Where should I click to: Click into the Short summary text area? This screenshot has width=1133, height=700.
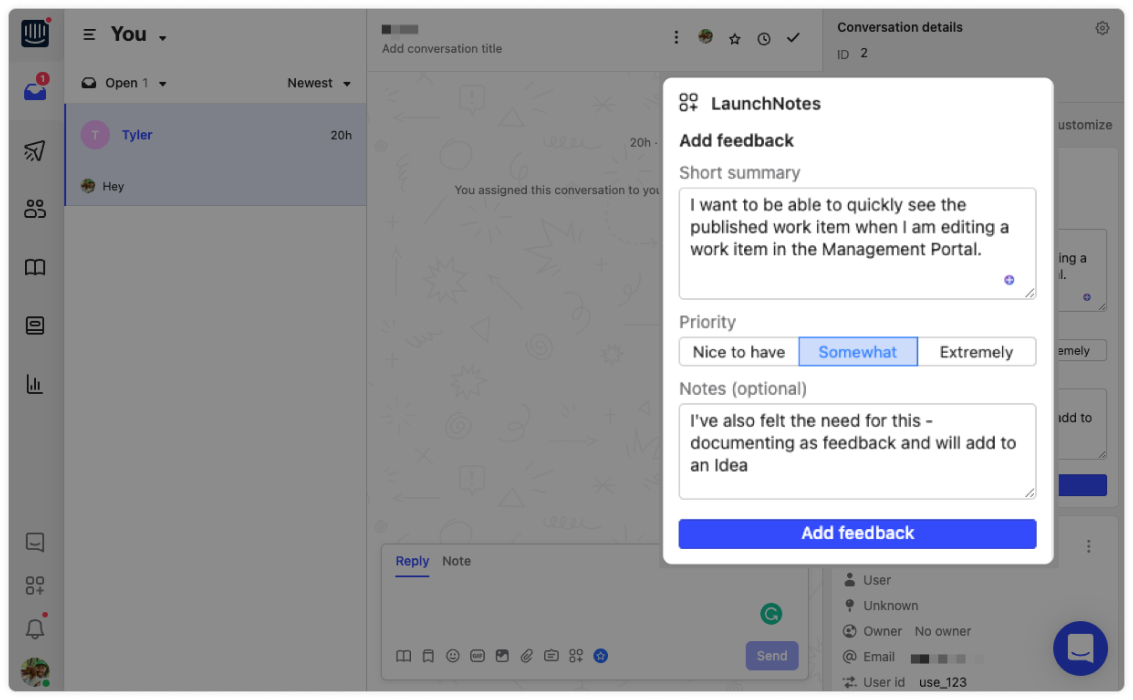click(x=857, y=243)
